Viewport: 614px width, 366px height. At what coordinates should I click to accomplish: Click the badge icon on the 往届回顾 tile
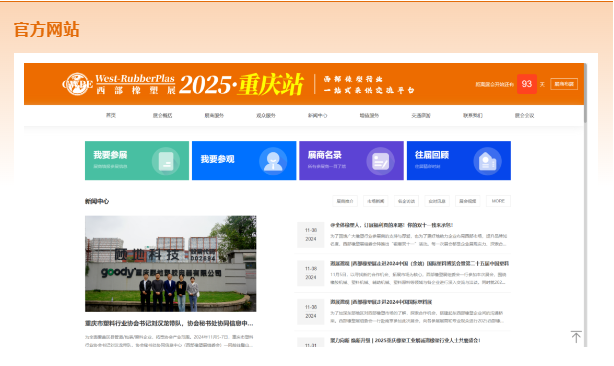tap(488, 161)
